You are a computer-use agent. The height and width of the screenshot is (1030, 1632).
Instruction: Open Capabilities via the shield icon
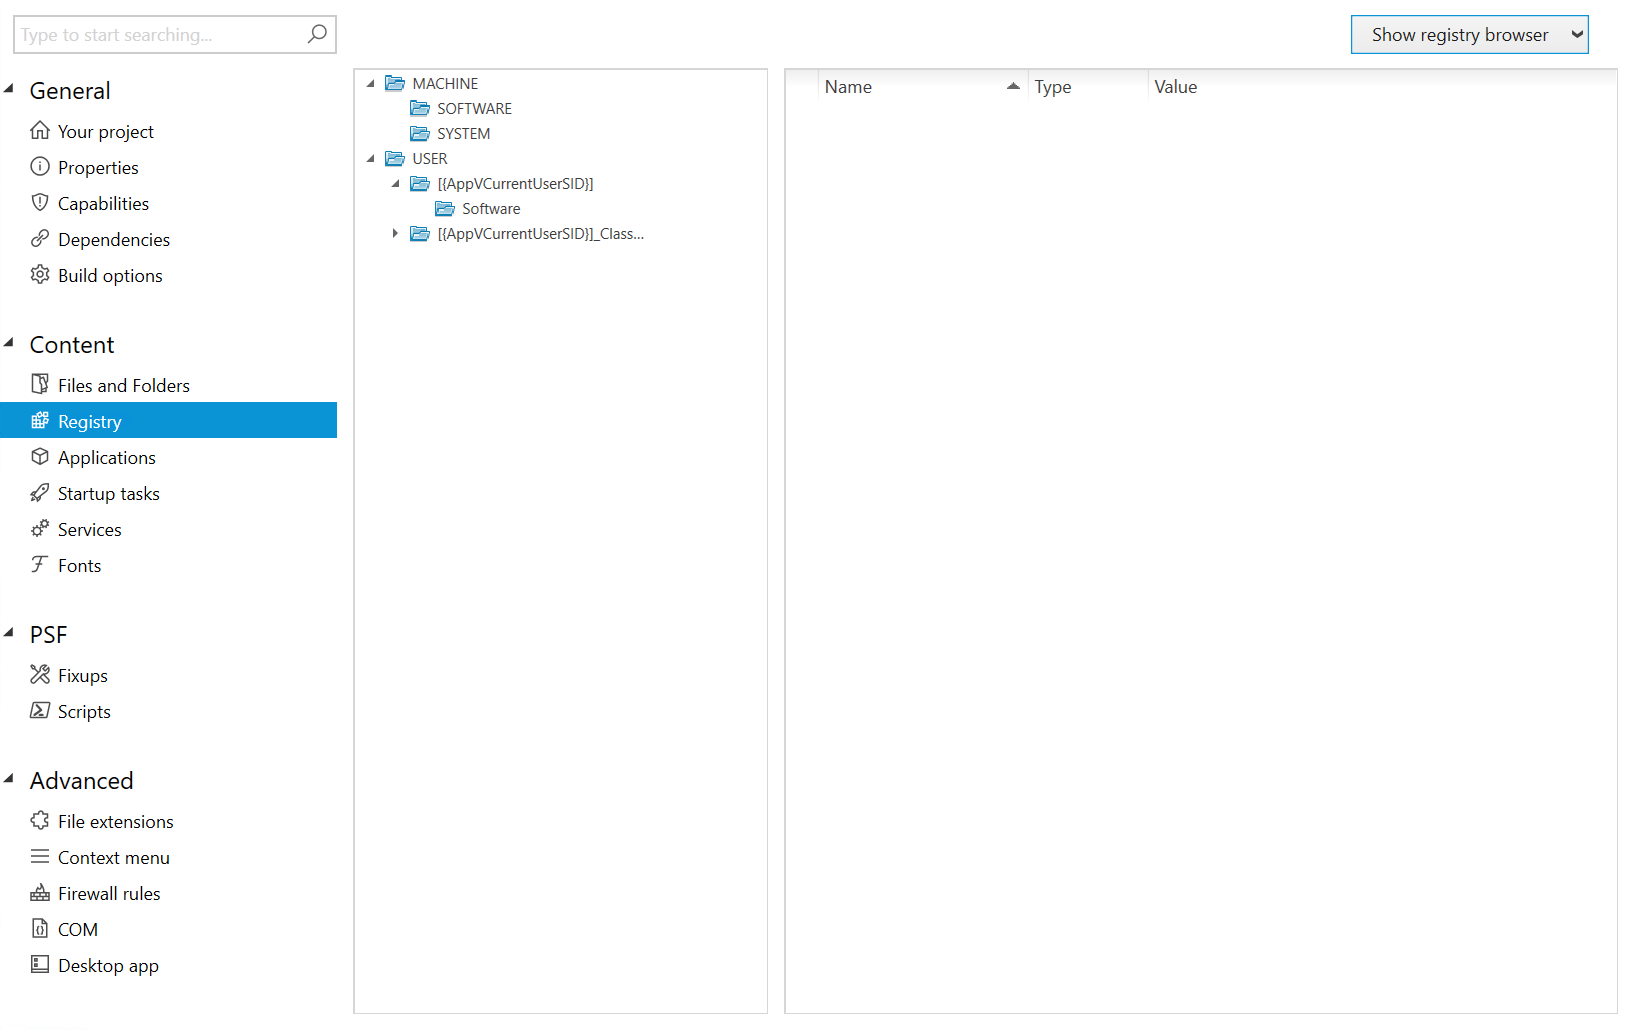39,203
